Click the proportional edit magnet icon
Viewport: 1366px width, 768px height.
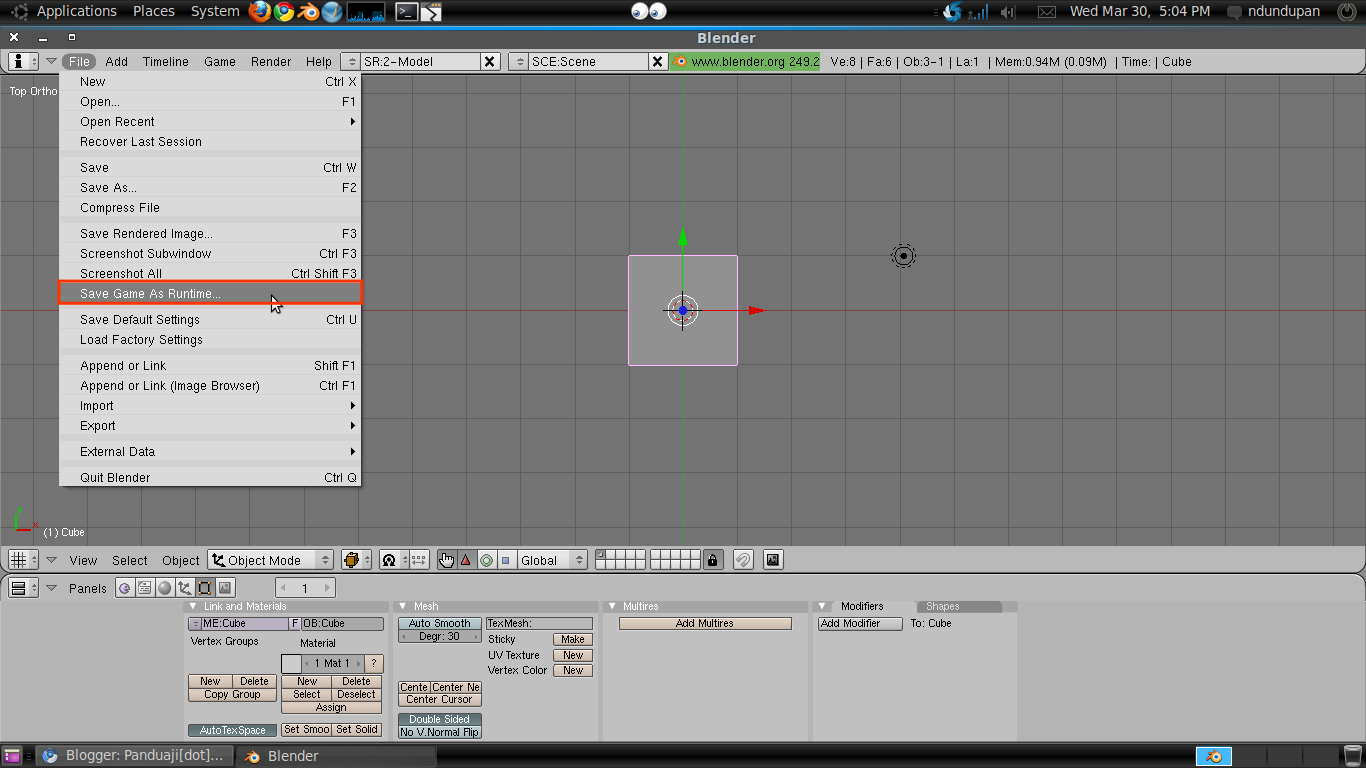(743, 560)
